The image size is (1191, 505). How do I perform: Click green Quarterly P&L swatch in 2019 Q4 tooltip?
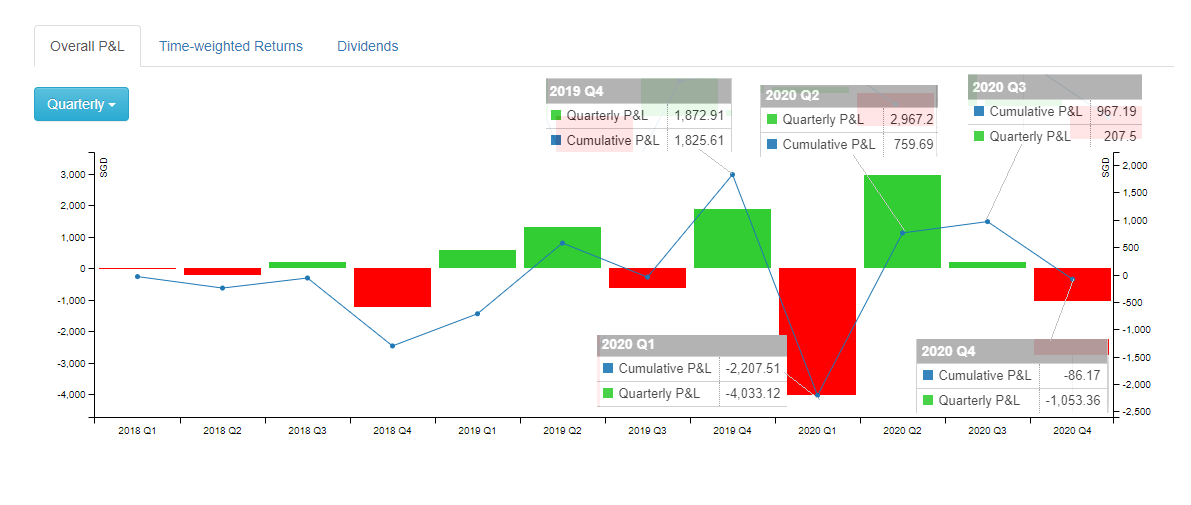click(x=556, y=116)
